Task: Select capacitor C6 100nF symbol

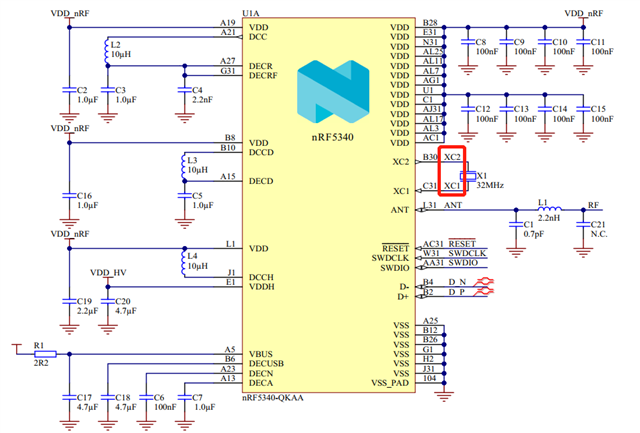Action: pos(146,397)
